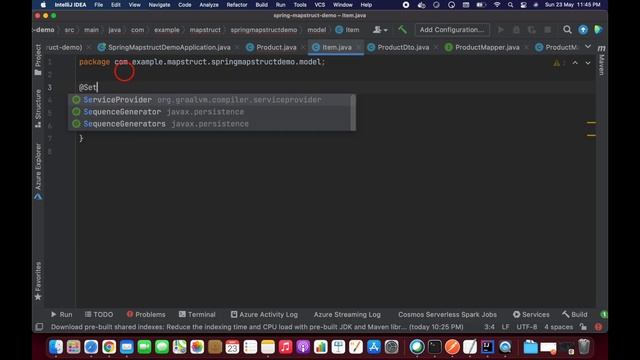Open the Structure tool window
Screen dimensions: 640x360
coord(38,108)
